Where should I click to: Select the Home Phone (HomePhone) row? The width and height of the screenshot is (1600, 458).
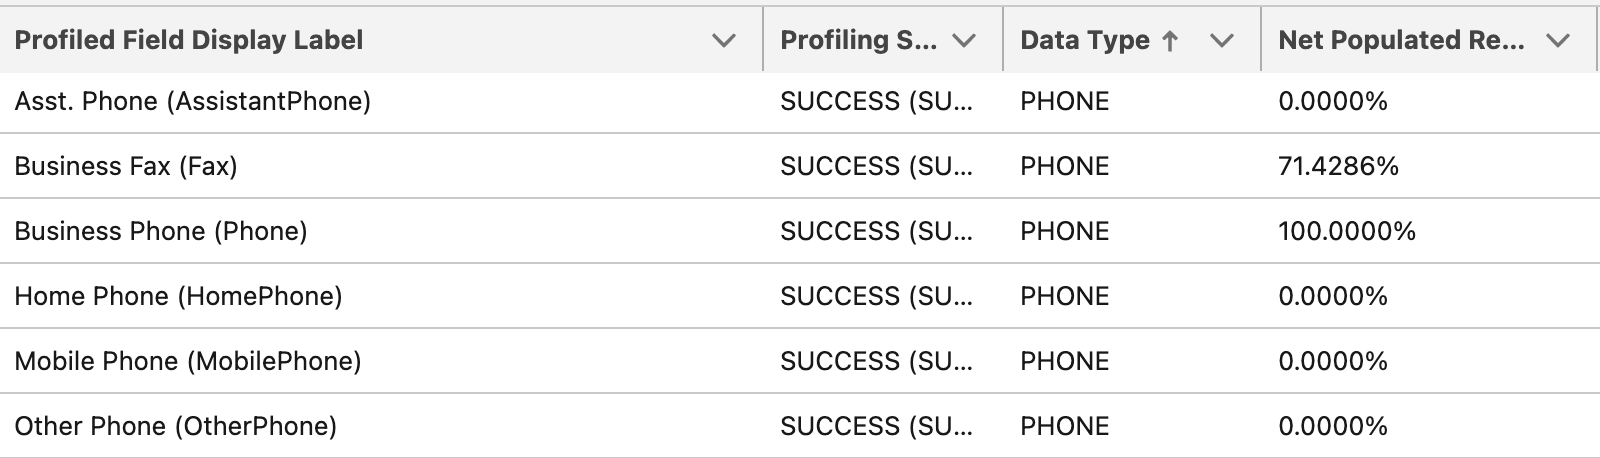point(178,296)
